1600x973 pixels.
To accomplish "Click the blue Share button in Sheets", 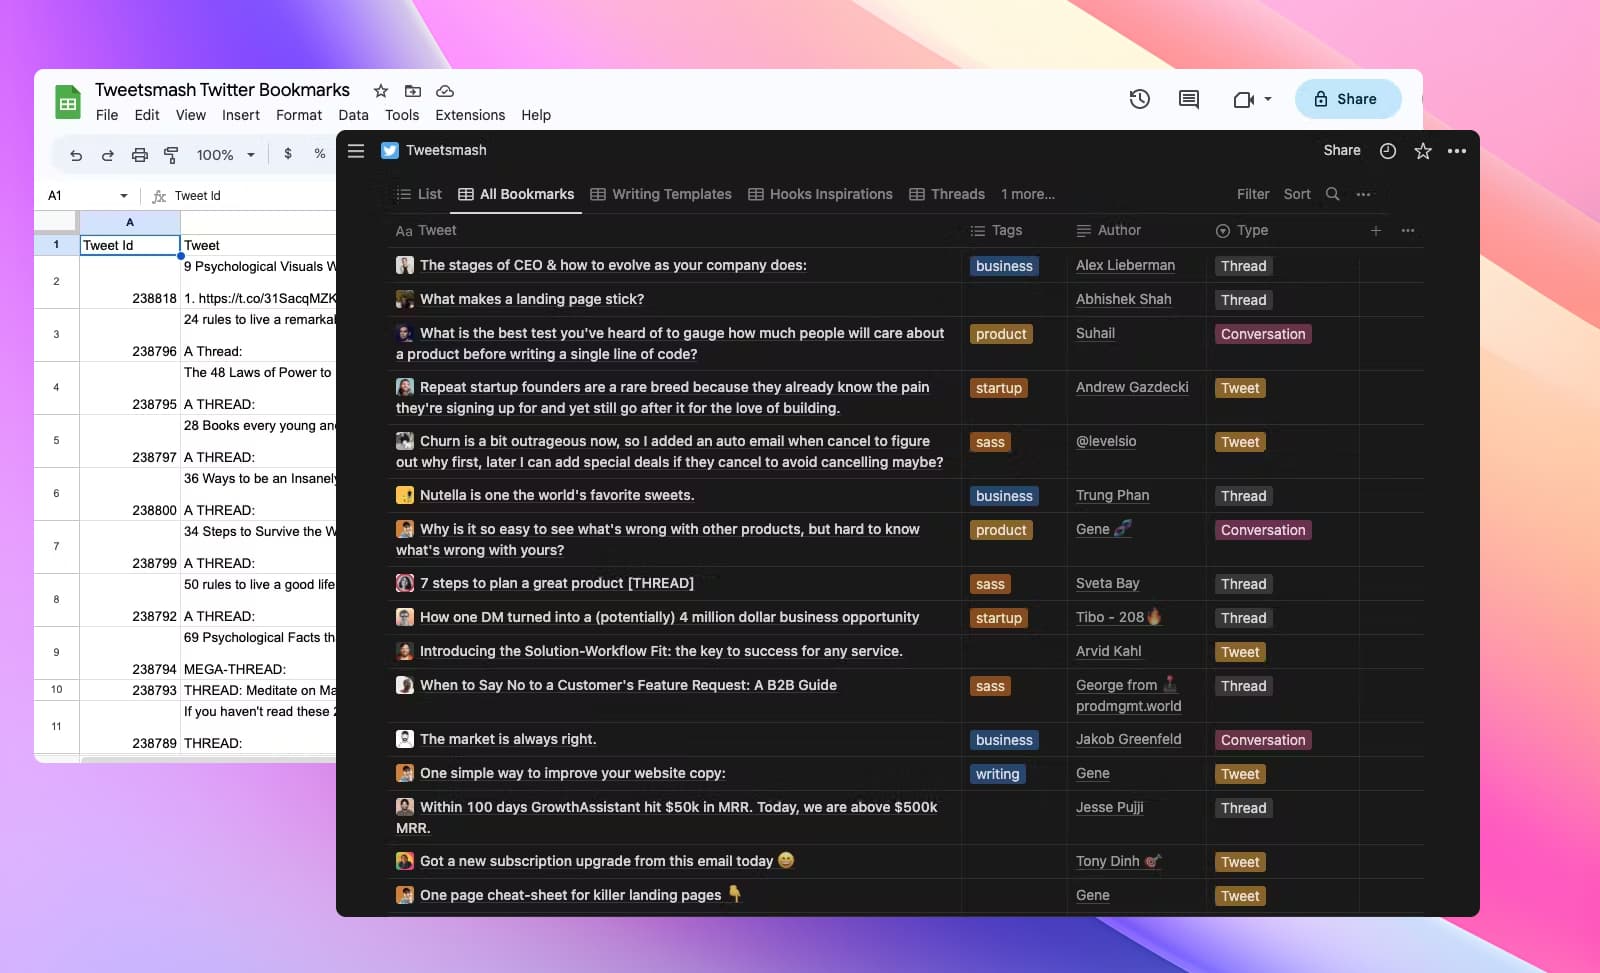I will click(x=1346, y=99).
